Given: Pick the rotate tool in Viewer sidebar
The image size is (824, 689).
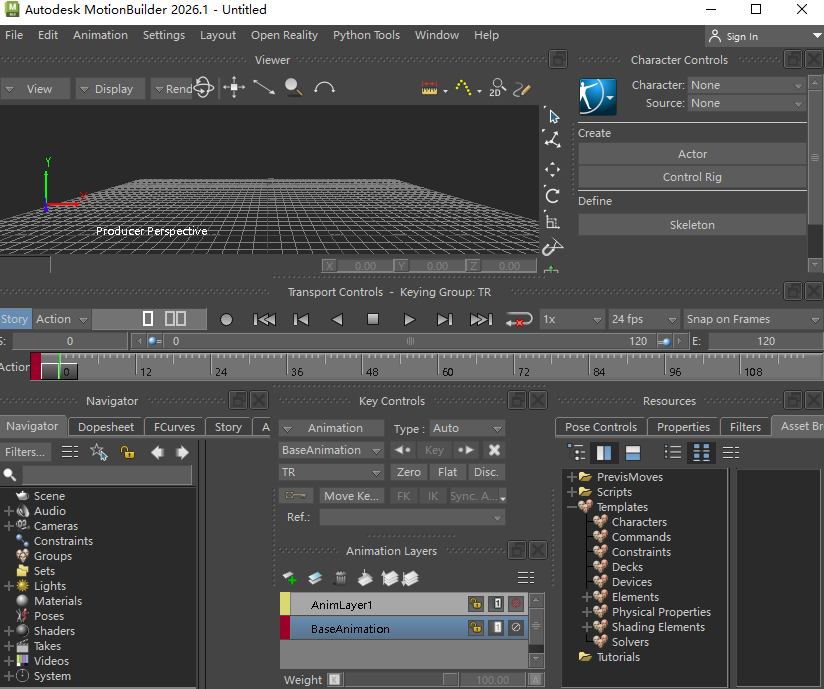Looking at the screenshot, I should point(552,196).
